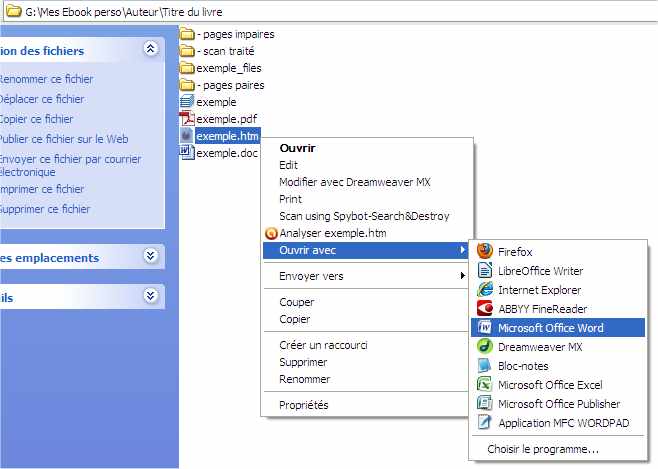Click the icon of exemple.htm file

(x=187, y=135)
